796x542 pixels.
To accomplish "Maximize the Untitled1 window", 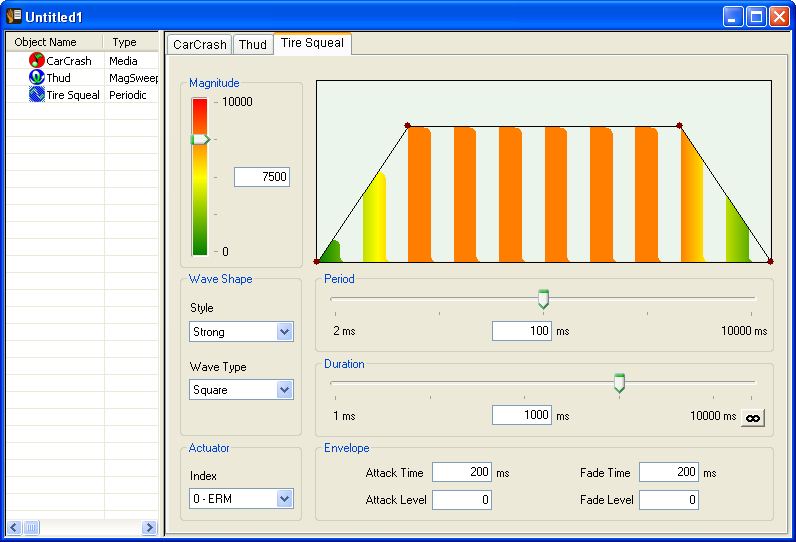I will coord(756,17).
